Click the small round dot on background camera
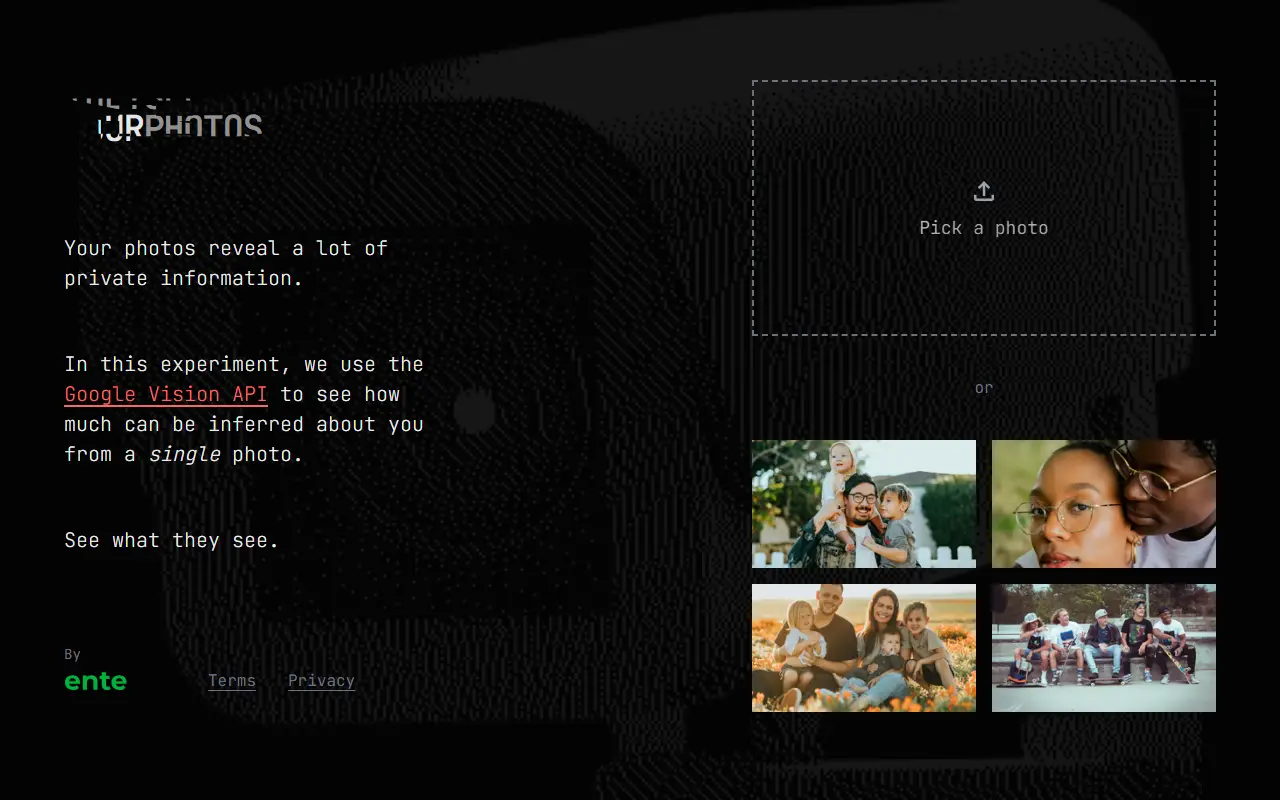 [x=474, y=412]
